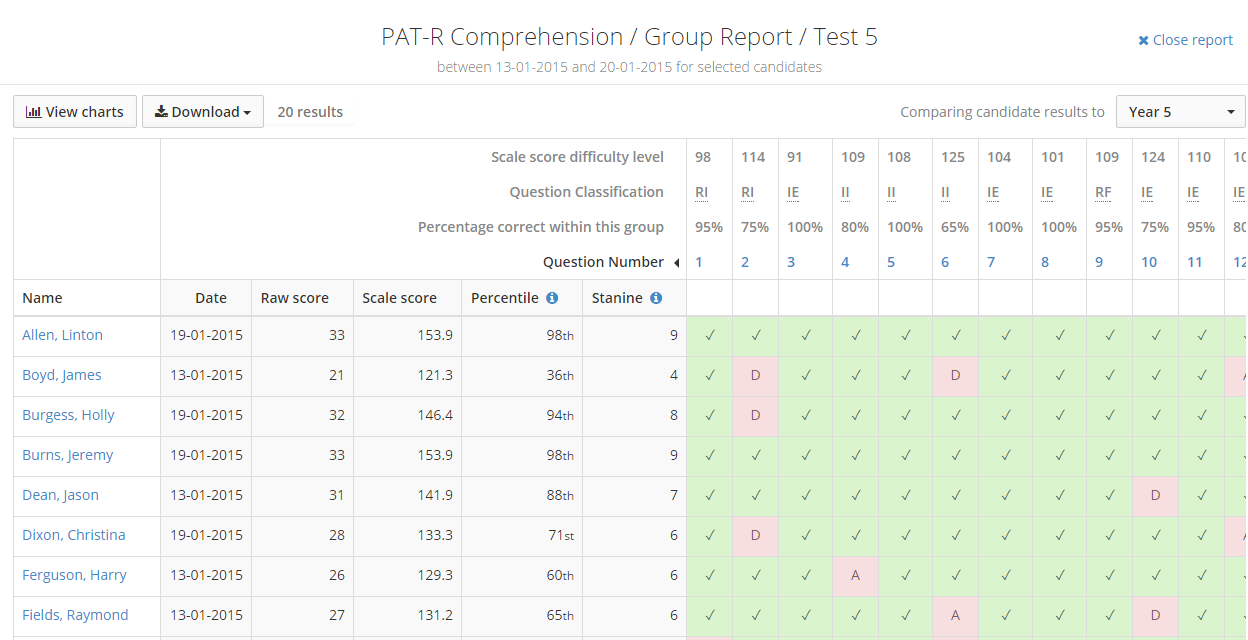The image size is (1248, 640).
Task: Open question 10
Action: click(x=1149, y=262)
